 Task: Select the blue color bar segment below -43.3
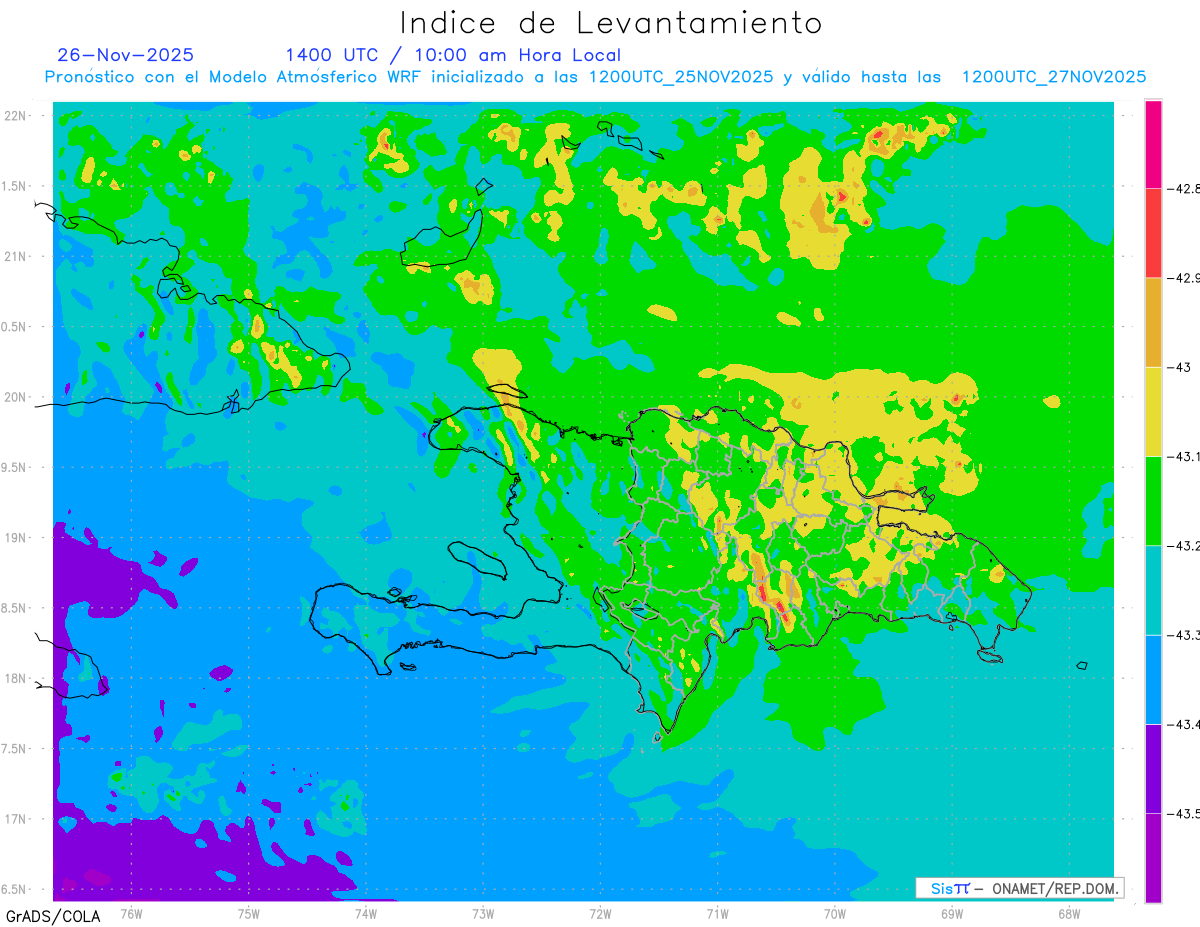(1154, 680)
